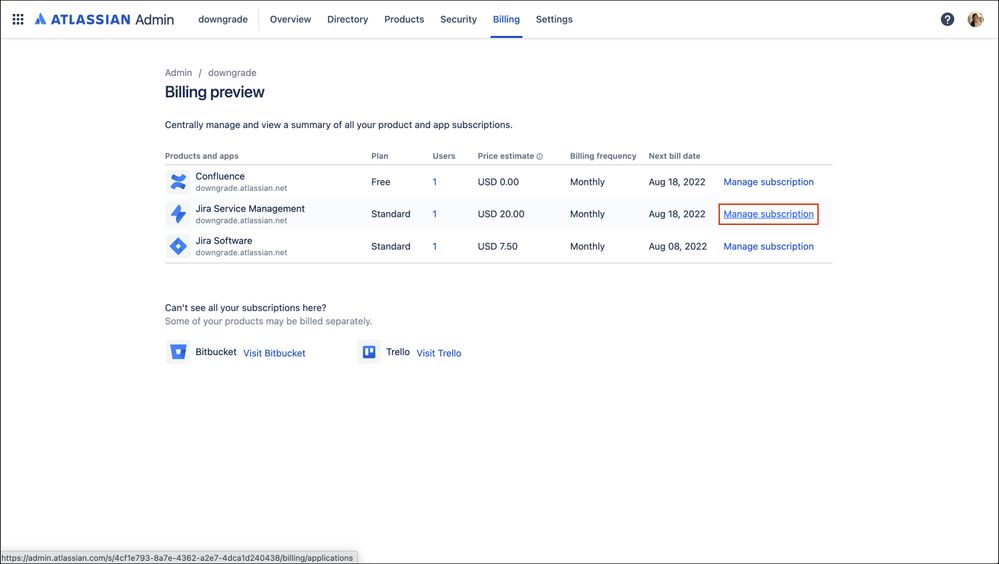
Task: Click the Jira Service Management name
Action: coord(250,208)
